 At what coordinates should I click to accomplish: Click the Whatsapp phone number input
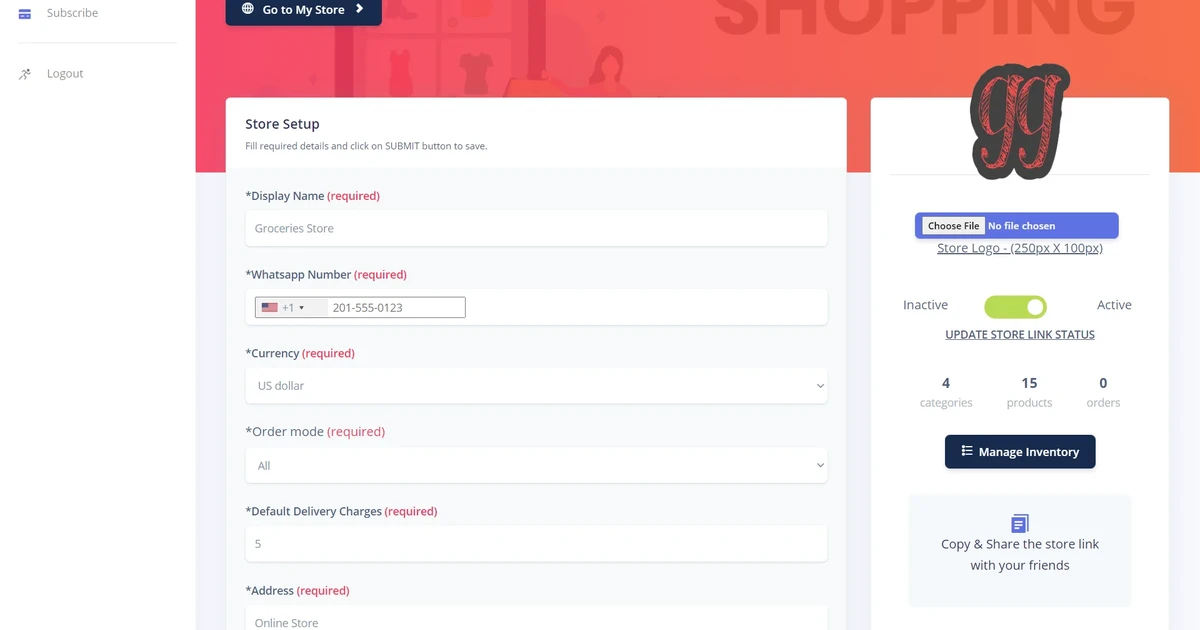397,307
